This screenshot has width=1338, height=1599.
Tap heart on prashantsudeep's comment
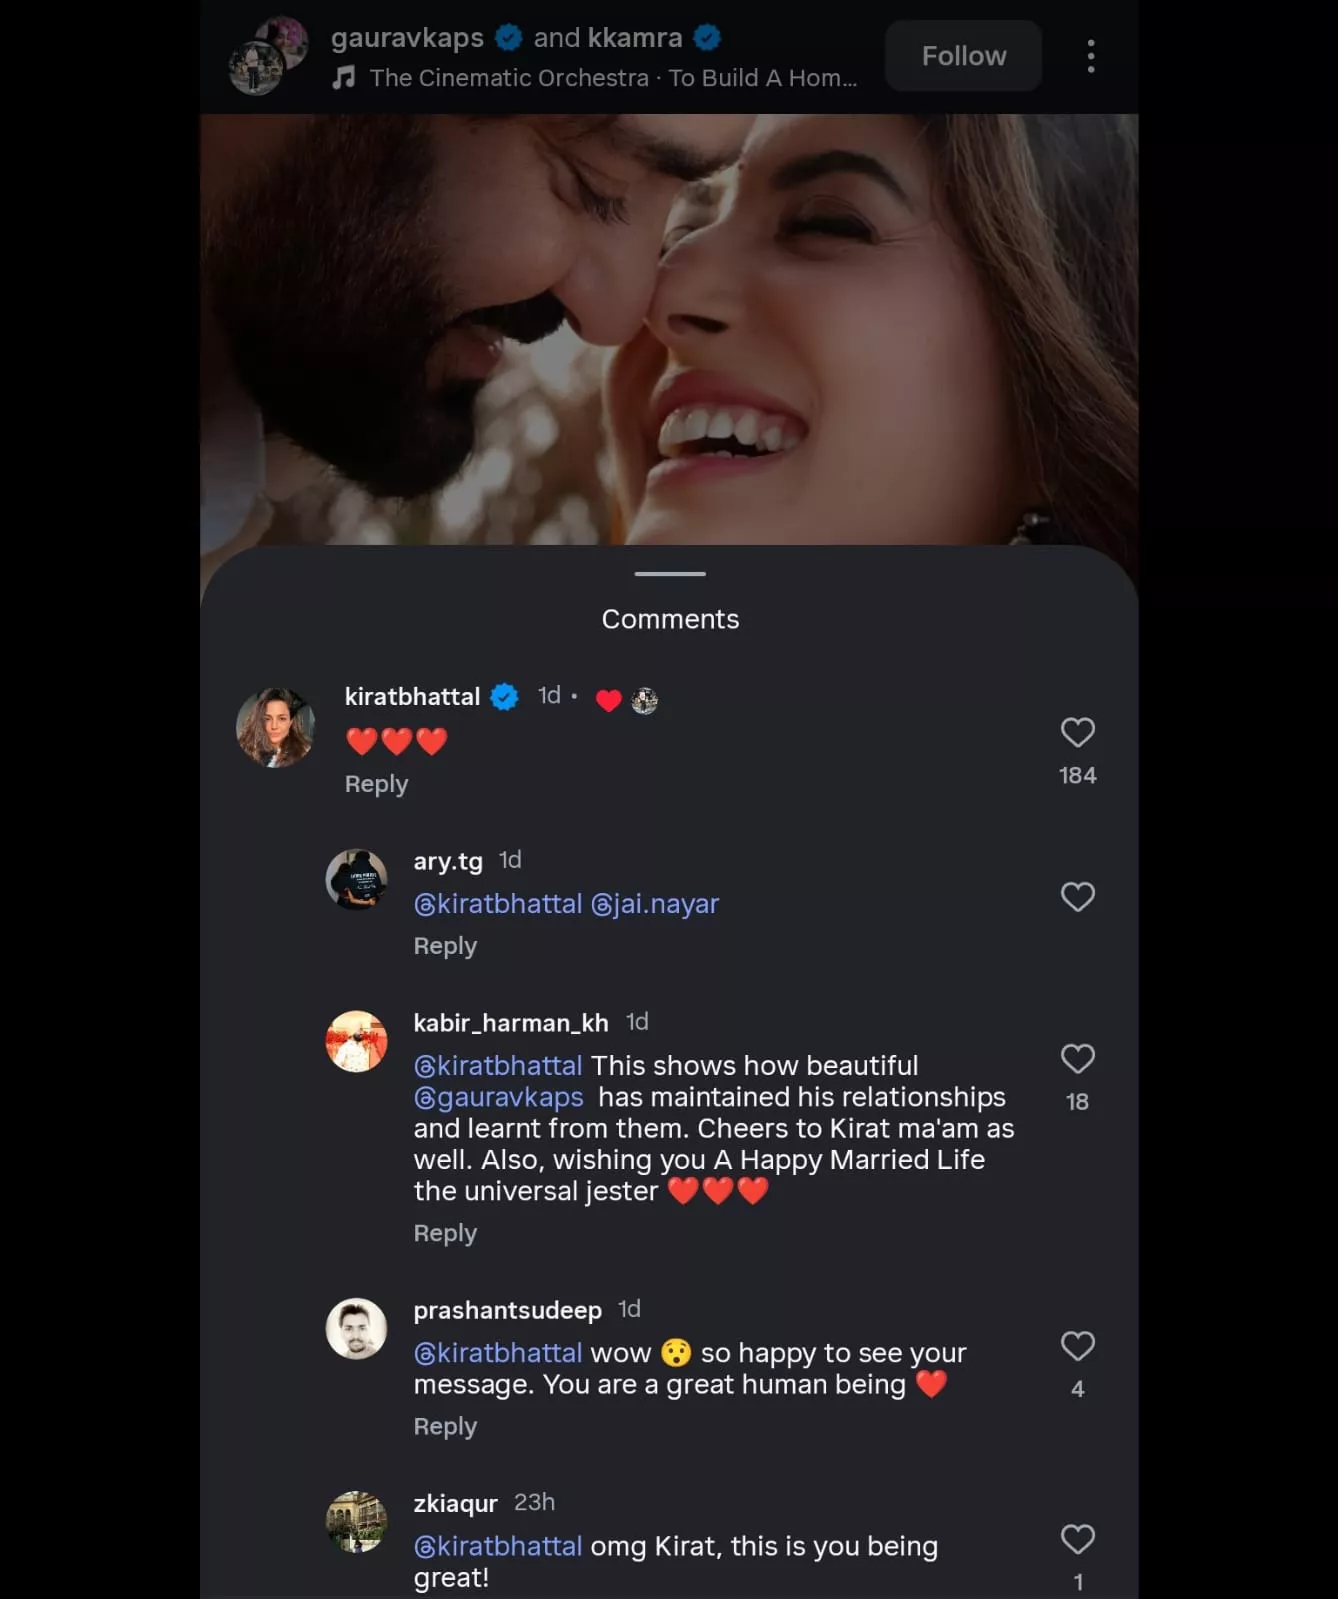tap(1077, 1346)
